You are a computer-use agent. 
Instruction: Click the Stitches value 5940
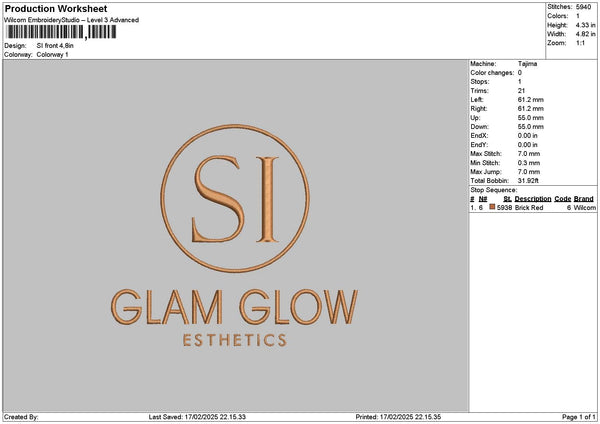coord(584,7)
